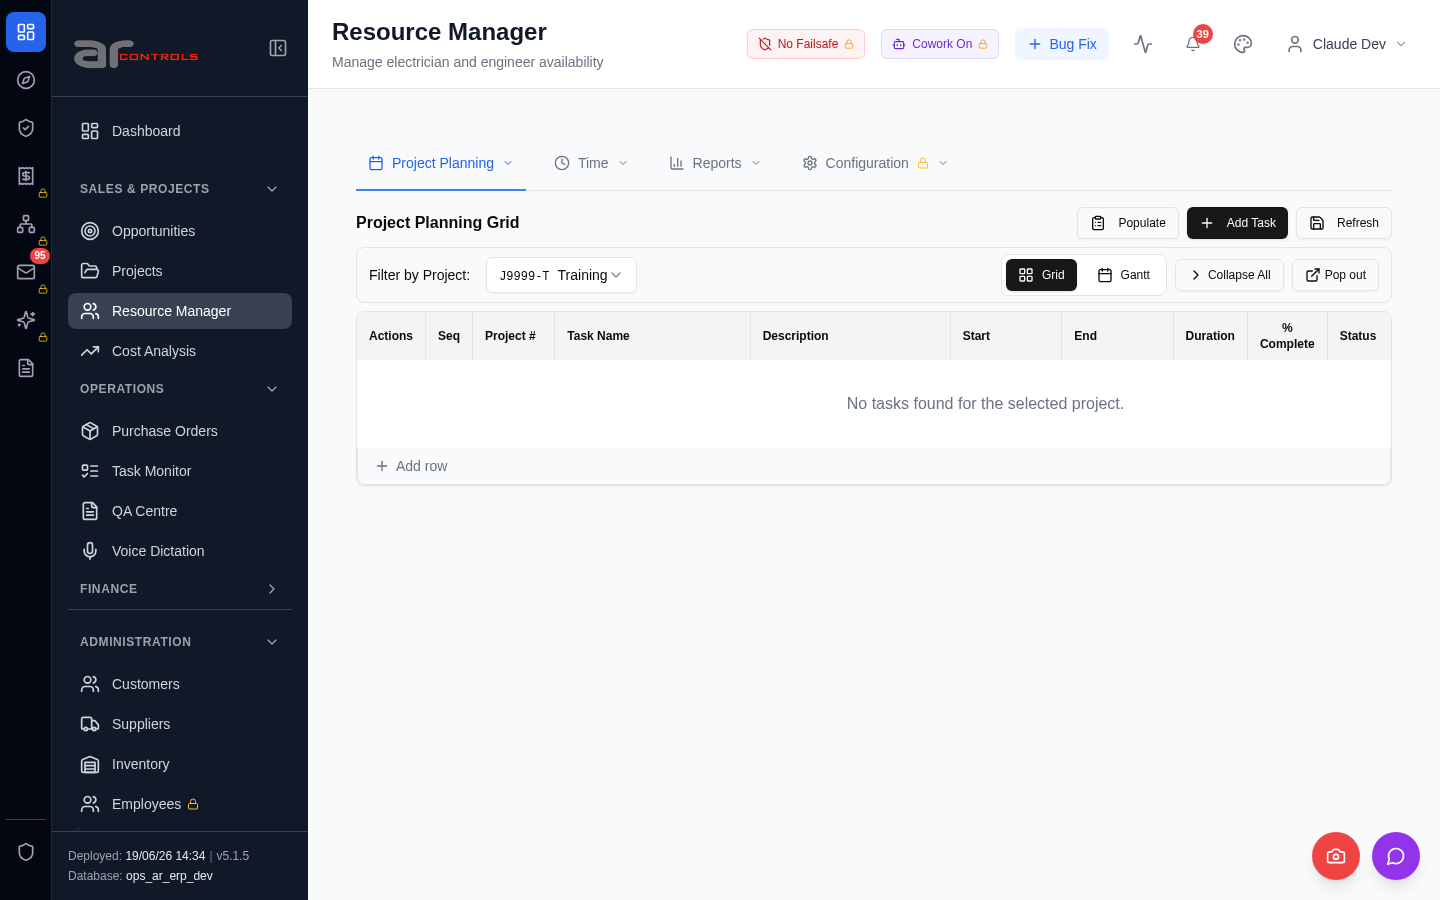1440x900 pixels.
Task: Open the Configuration tab dropdown
Action: coord(875,163)
